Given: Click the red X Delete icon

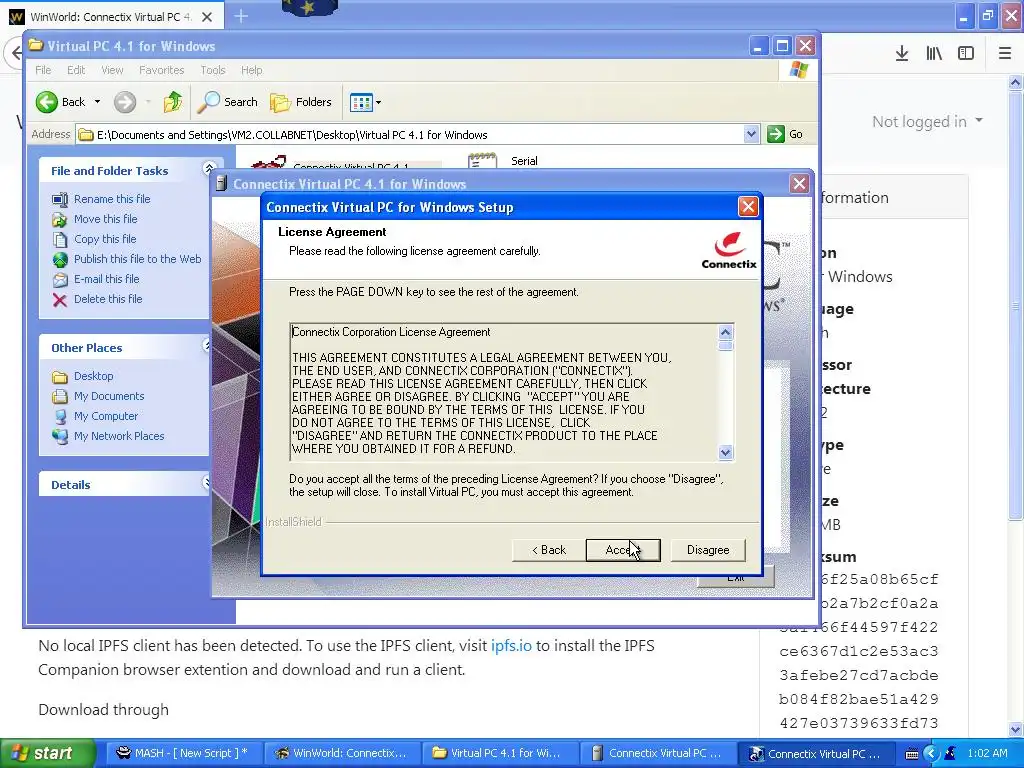Looking at the screenshot, I should [x=60, y=300].
